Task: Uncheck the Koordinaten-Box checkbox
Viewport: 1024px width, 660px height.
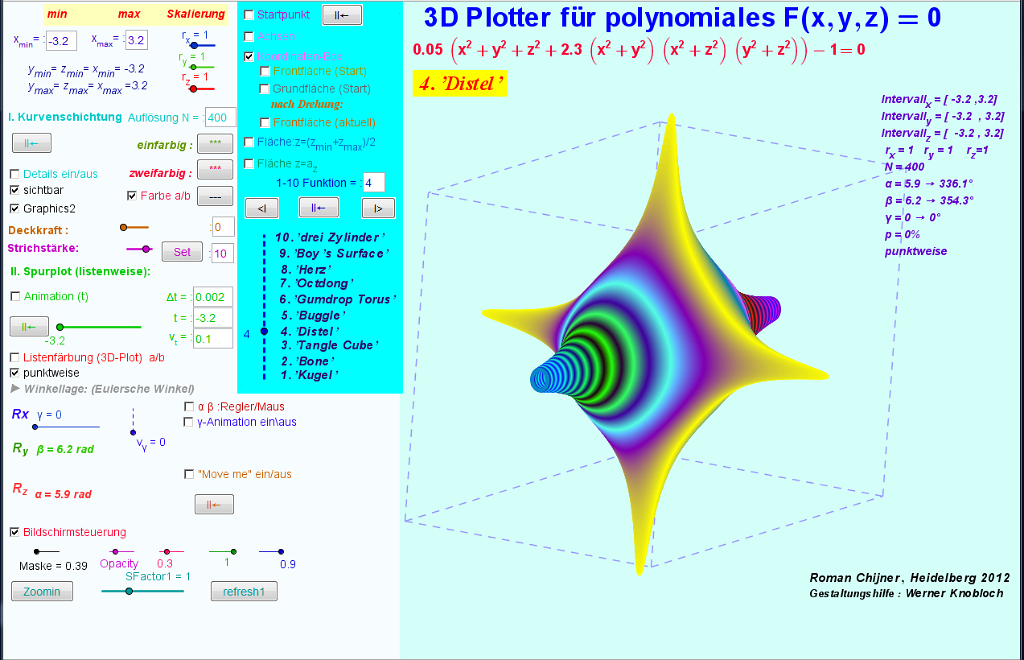Action: (249, 57)
